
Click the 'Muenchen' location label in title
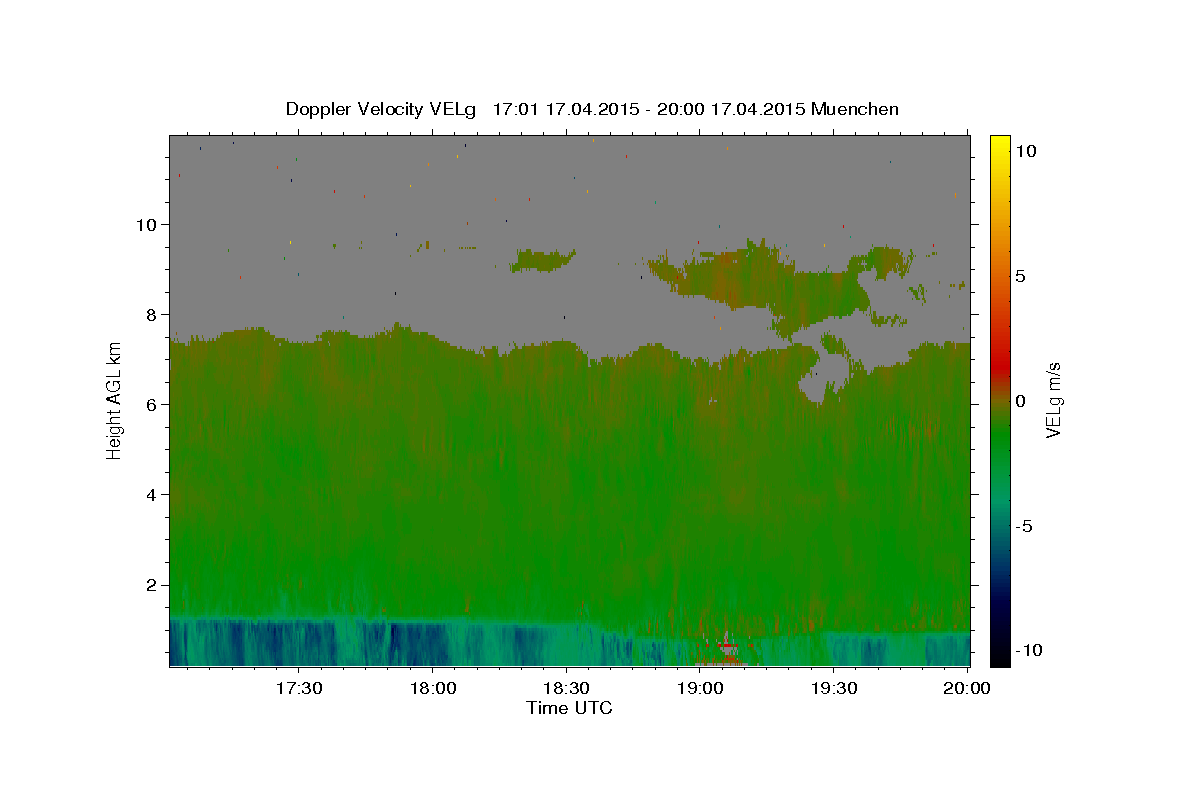tap(856, 109)
